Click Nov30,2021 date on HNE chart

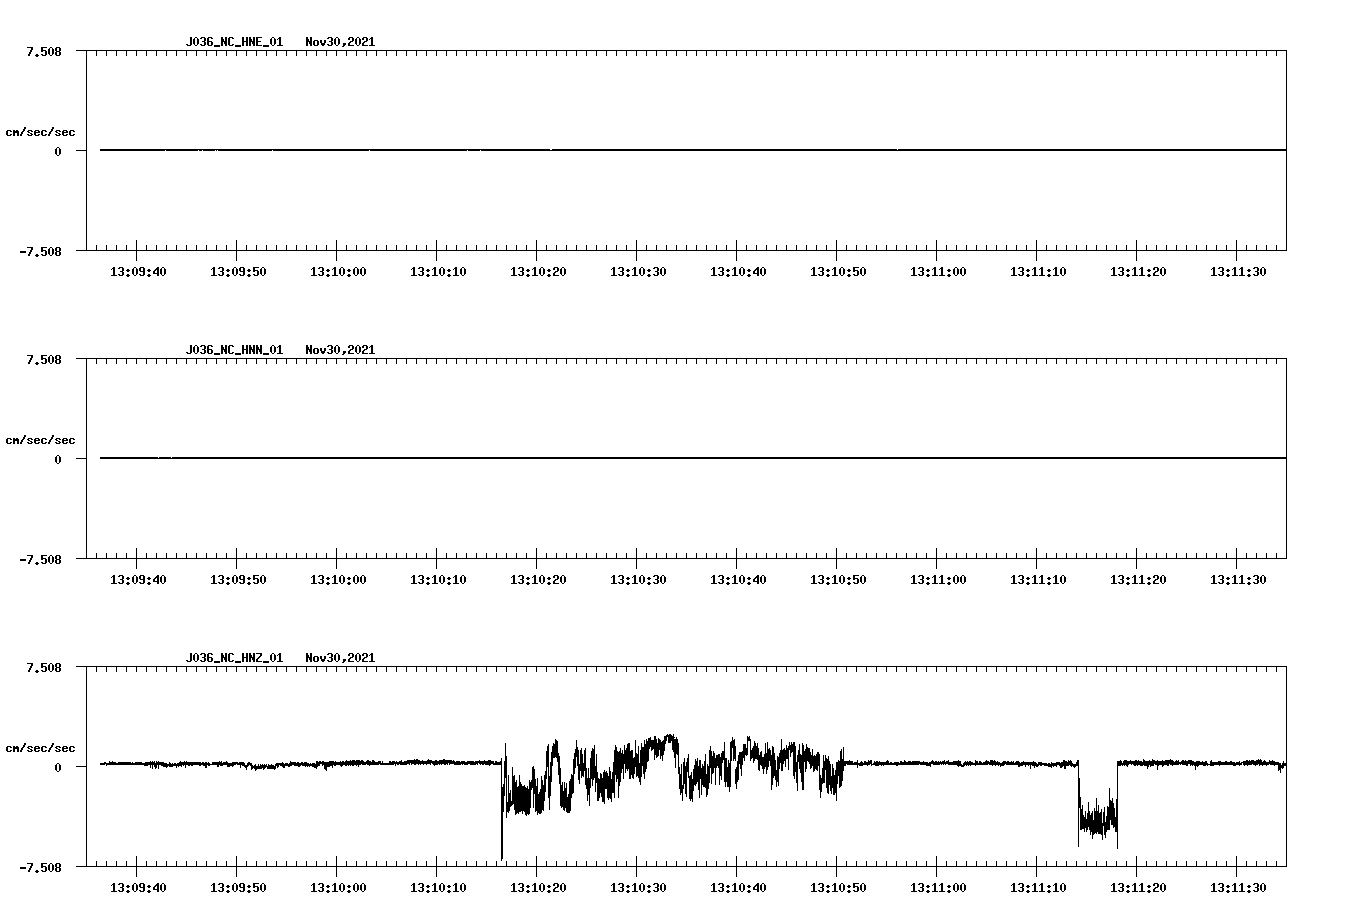coord(340,42)
